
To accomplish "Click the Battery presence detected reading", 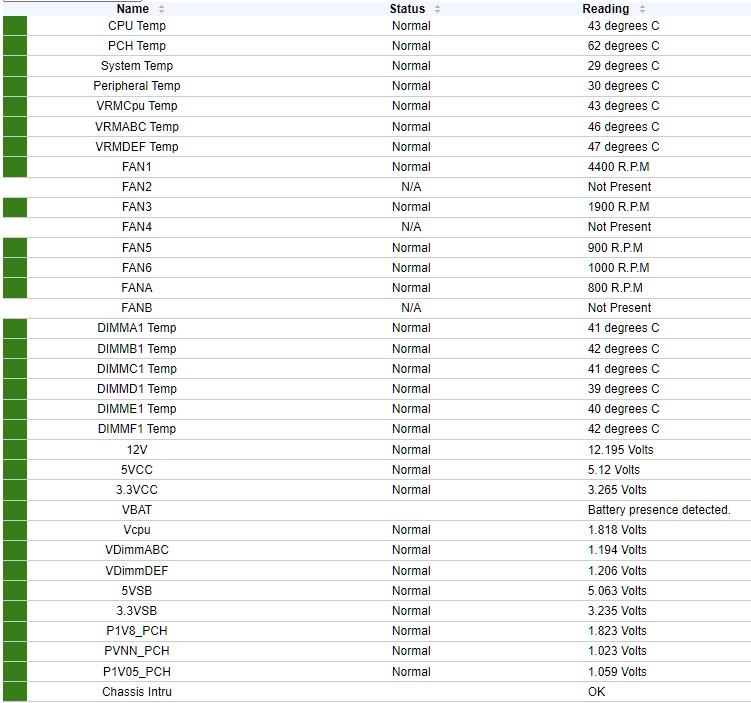I will 659,510.
